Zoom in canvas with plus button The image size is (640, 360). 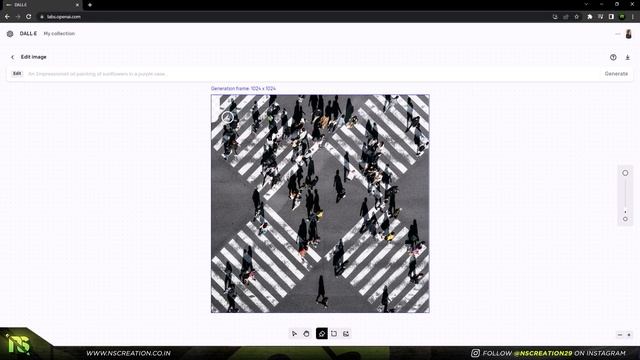click(x=629, y=335)
